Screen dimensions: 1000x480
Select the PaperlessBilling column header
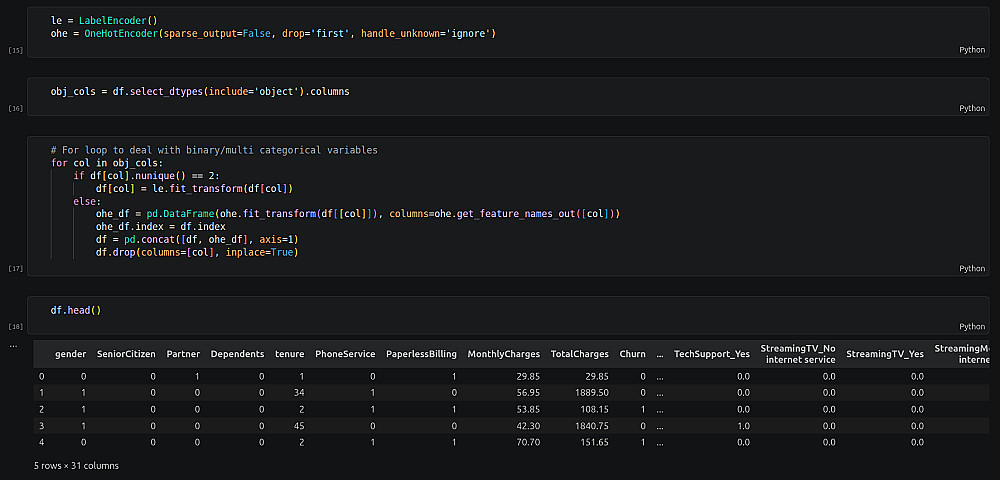click(x=421, y=354)
